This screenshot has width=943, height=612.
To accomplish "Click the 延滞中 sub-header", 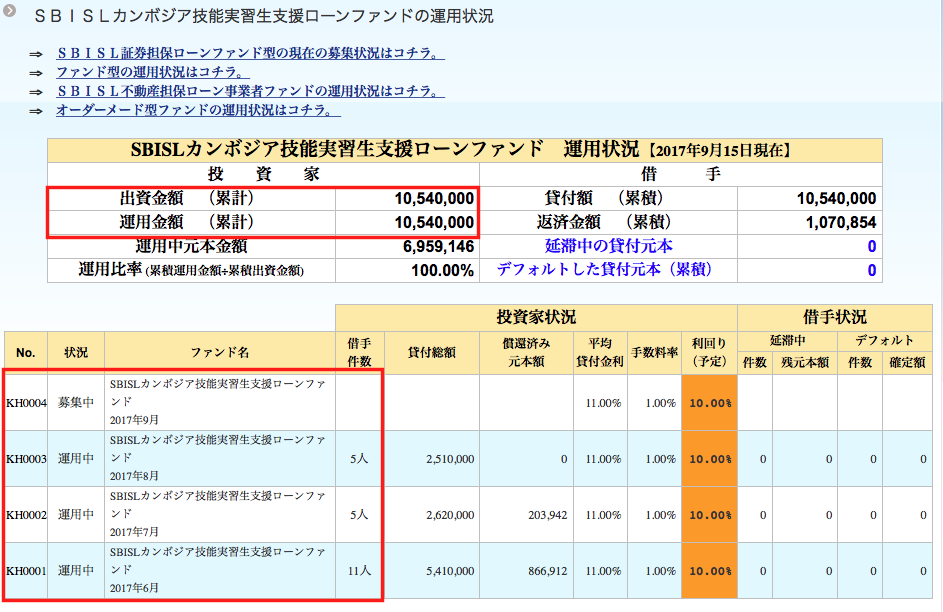I will 787,341.
